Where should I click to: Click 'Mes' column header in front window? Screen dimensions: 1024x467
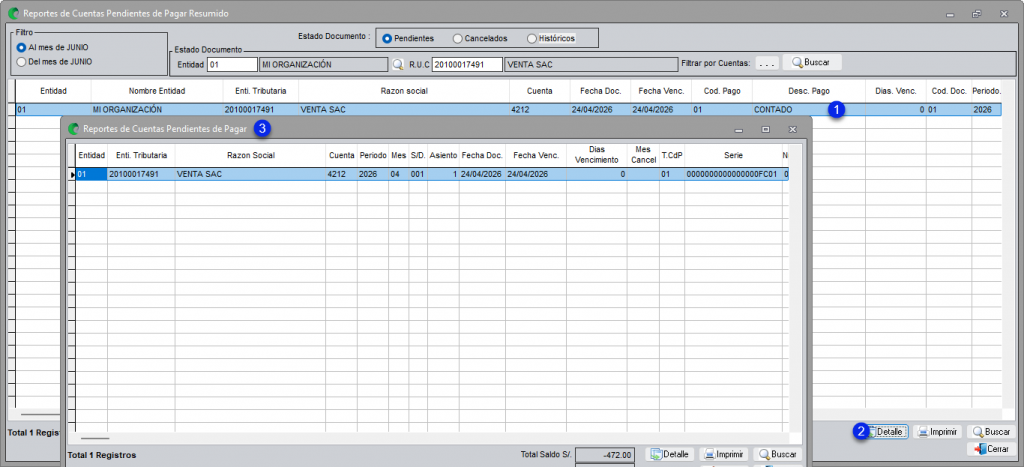click(x=398, y=155)
